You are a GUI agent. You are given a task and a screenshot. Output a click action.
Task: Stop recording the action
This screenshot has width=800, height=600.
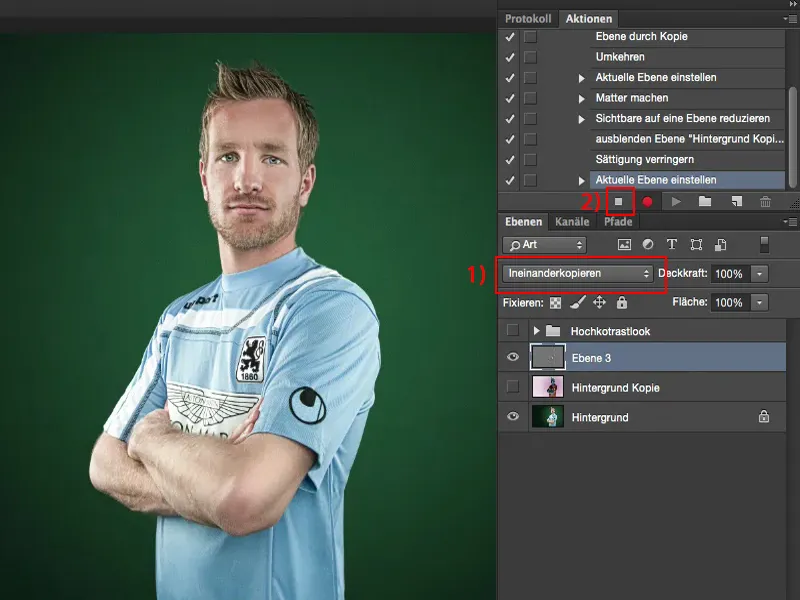pos(618,202)
